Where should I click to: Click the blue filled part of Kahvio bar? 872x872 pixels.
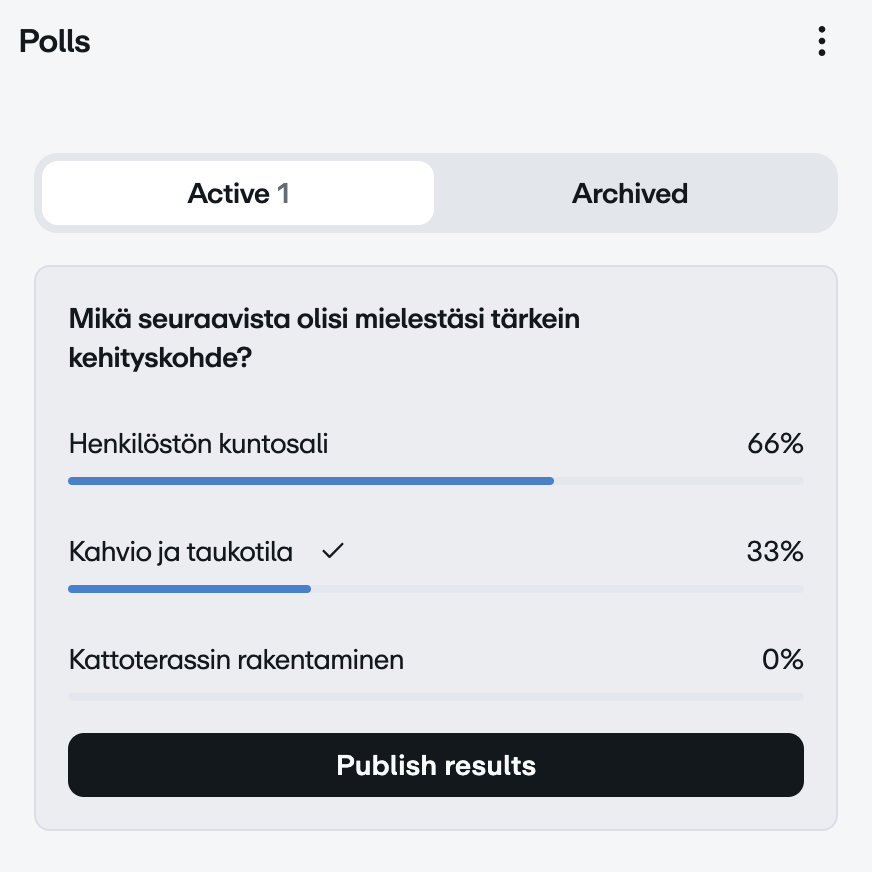(x=189, y=589)
